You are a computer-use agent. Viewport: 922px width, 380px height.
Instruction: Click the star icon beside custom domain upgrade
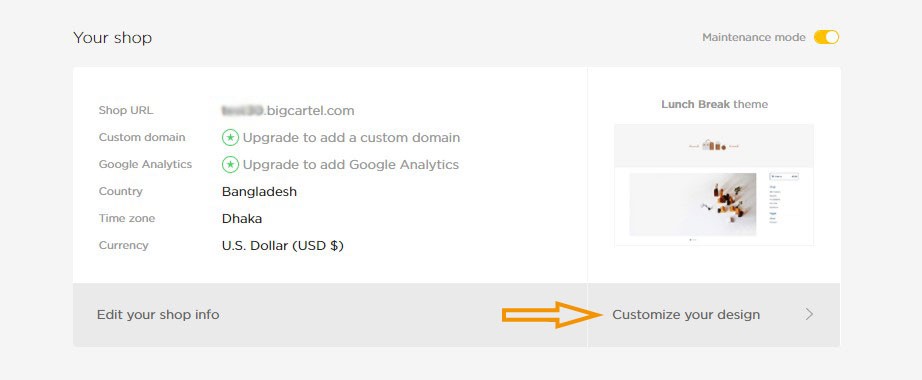[x=230, y=138]
